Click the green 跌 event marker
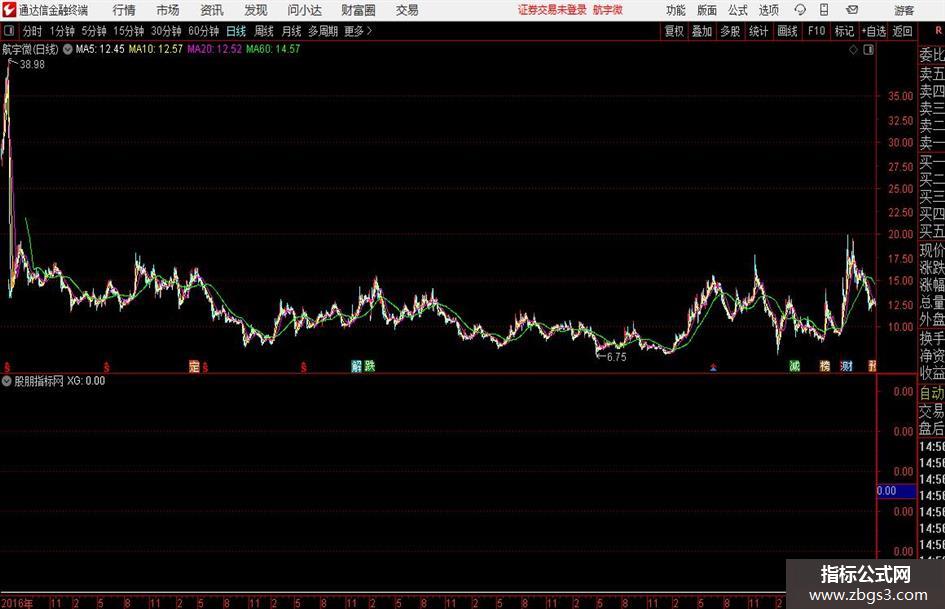The image size is (945, 609). 369,366
